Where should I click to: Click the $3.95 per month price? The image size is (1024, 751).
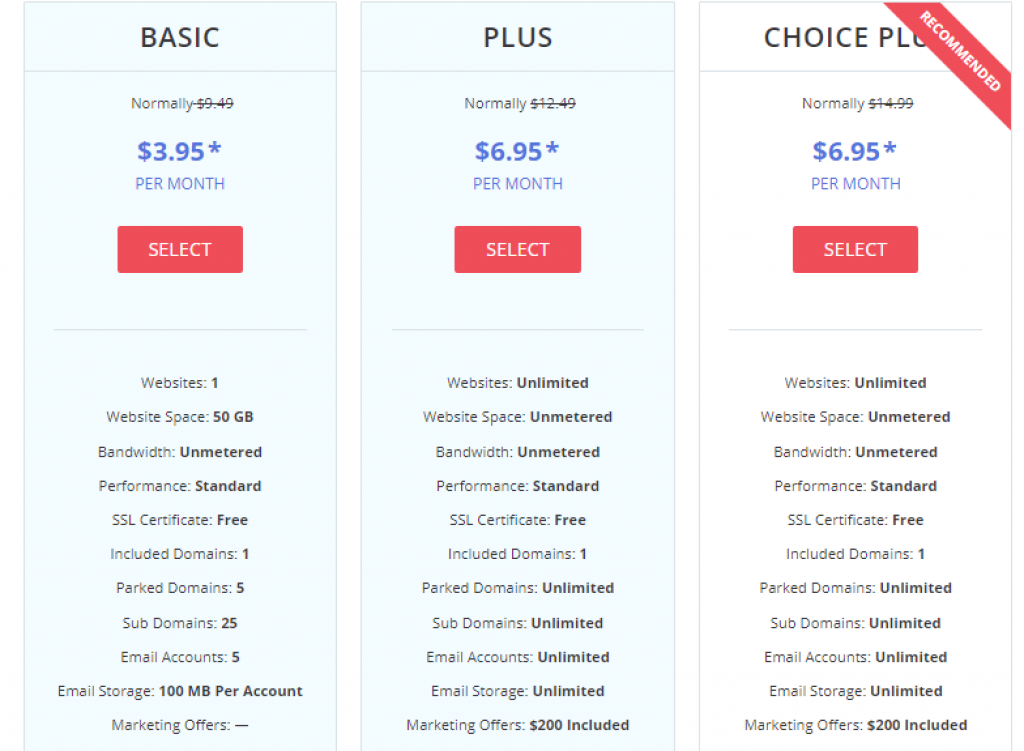180,152
